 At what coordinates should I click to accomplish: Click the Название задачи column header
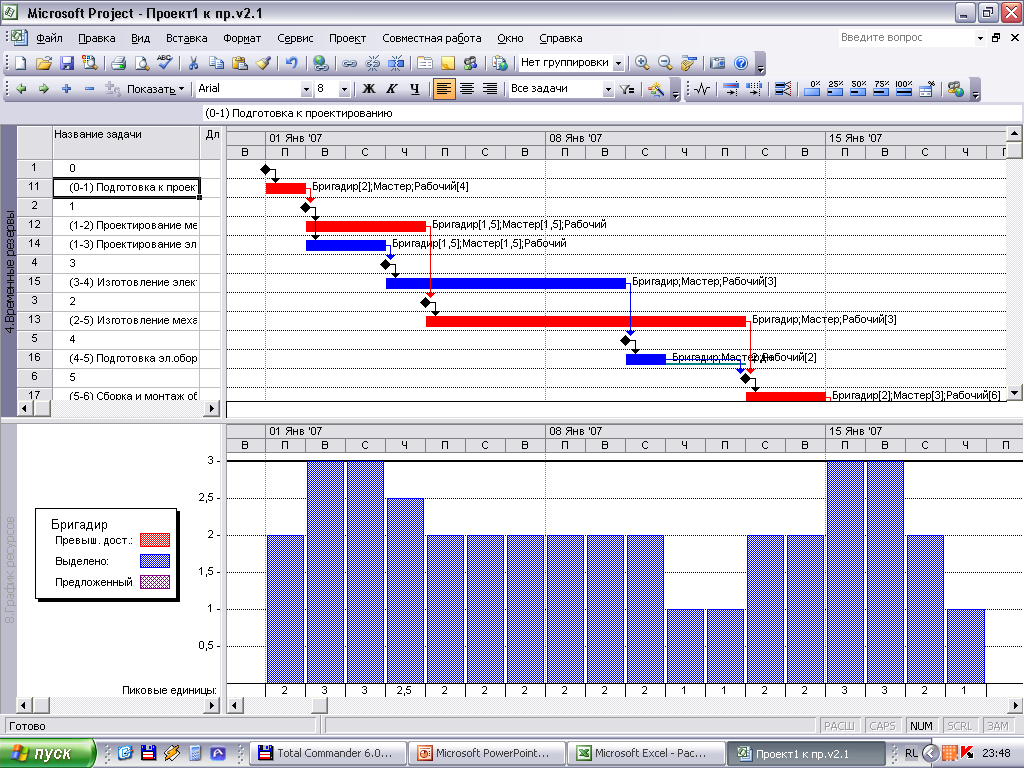[x=125, y=142]
